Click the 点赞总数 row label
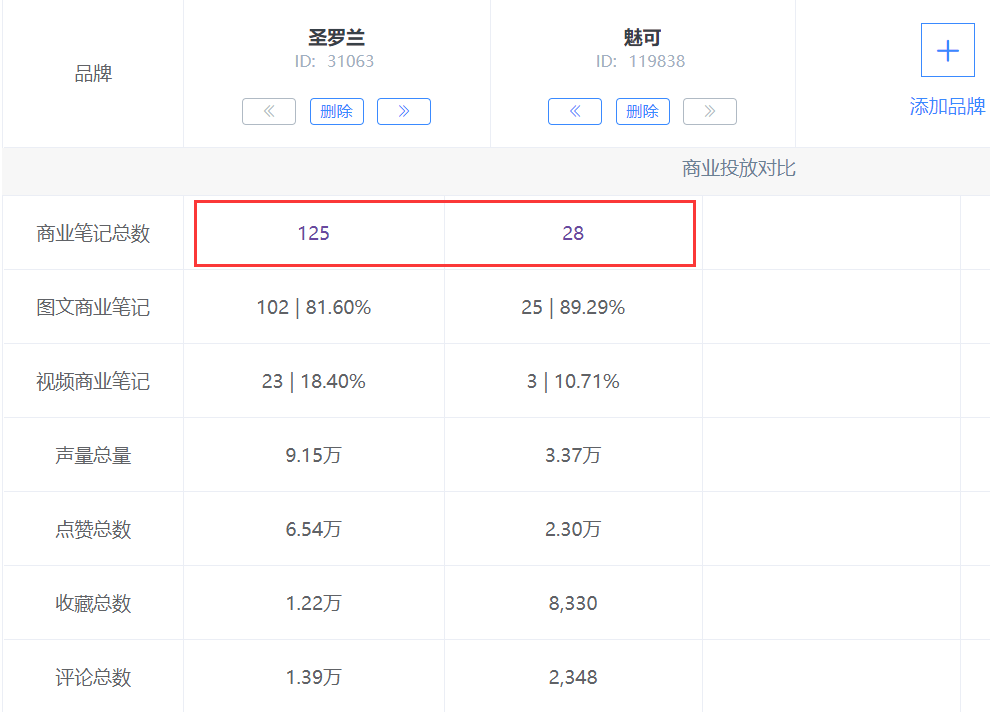The width and height of the screenshot is (990, 712). coord(93,529)
